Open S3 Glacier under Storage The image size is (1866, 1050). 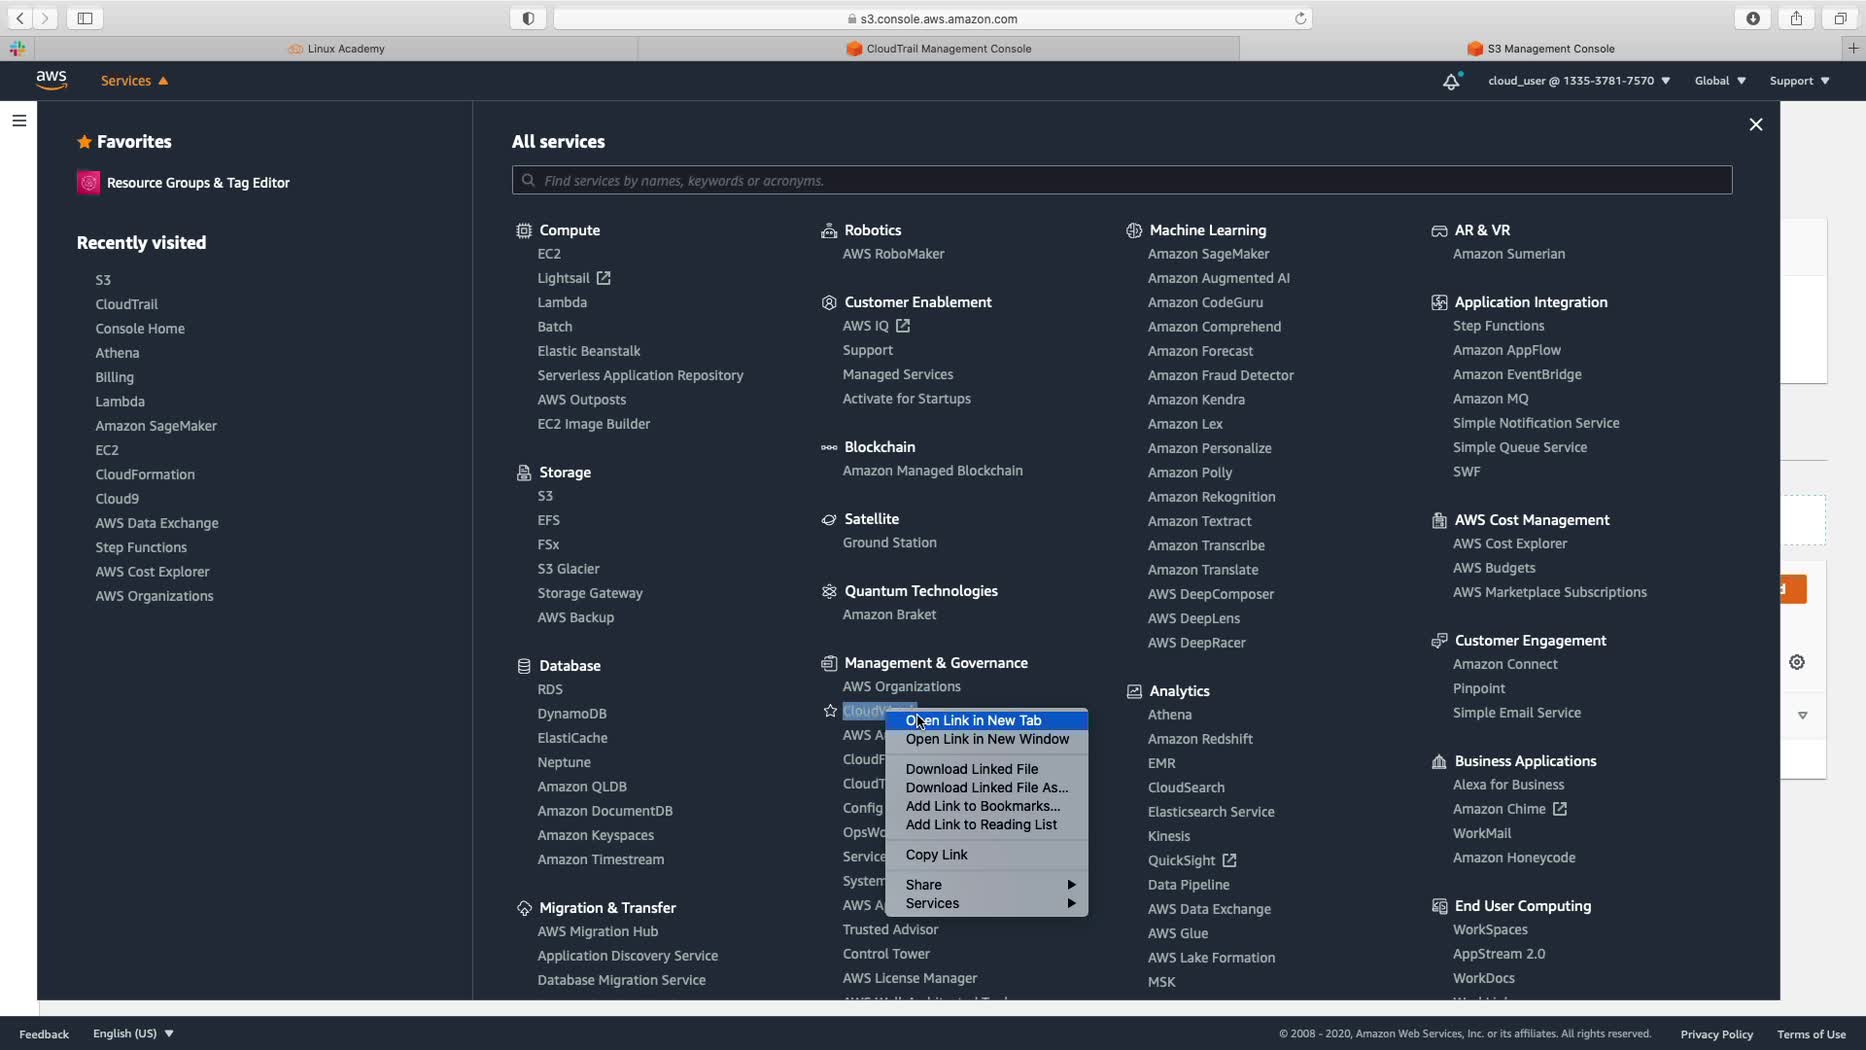(x=568, y=569)
